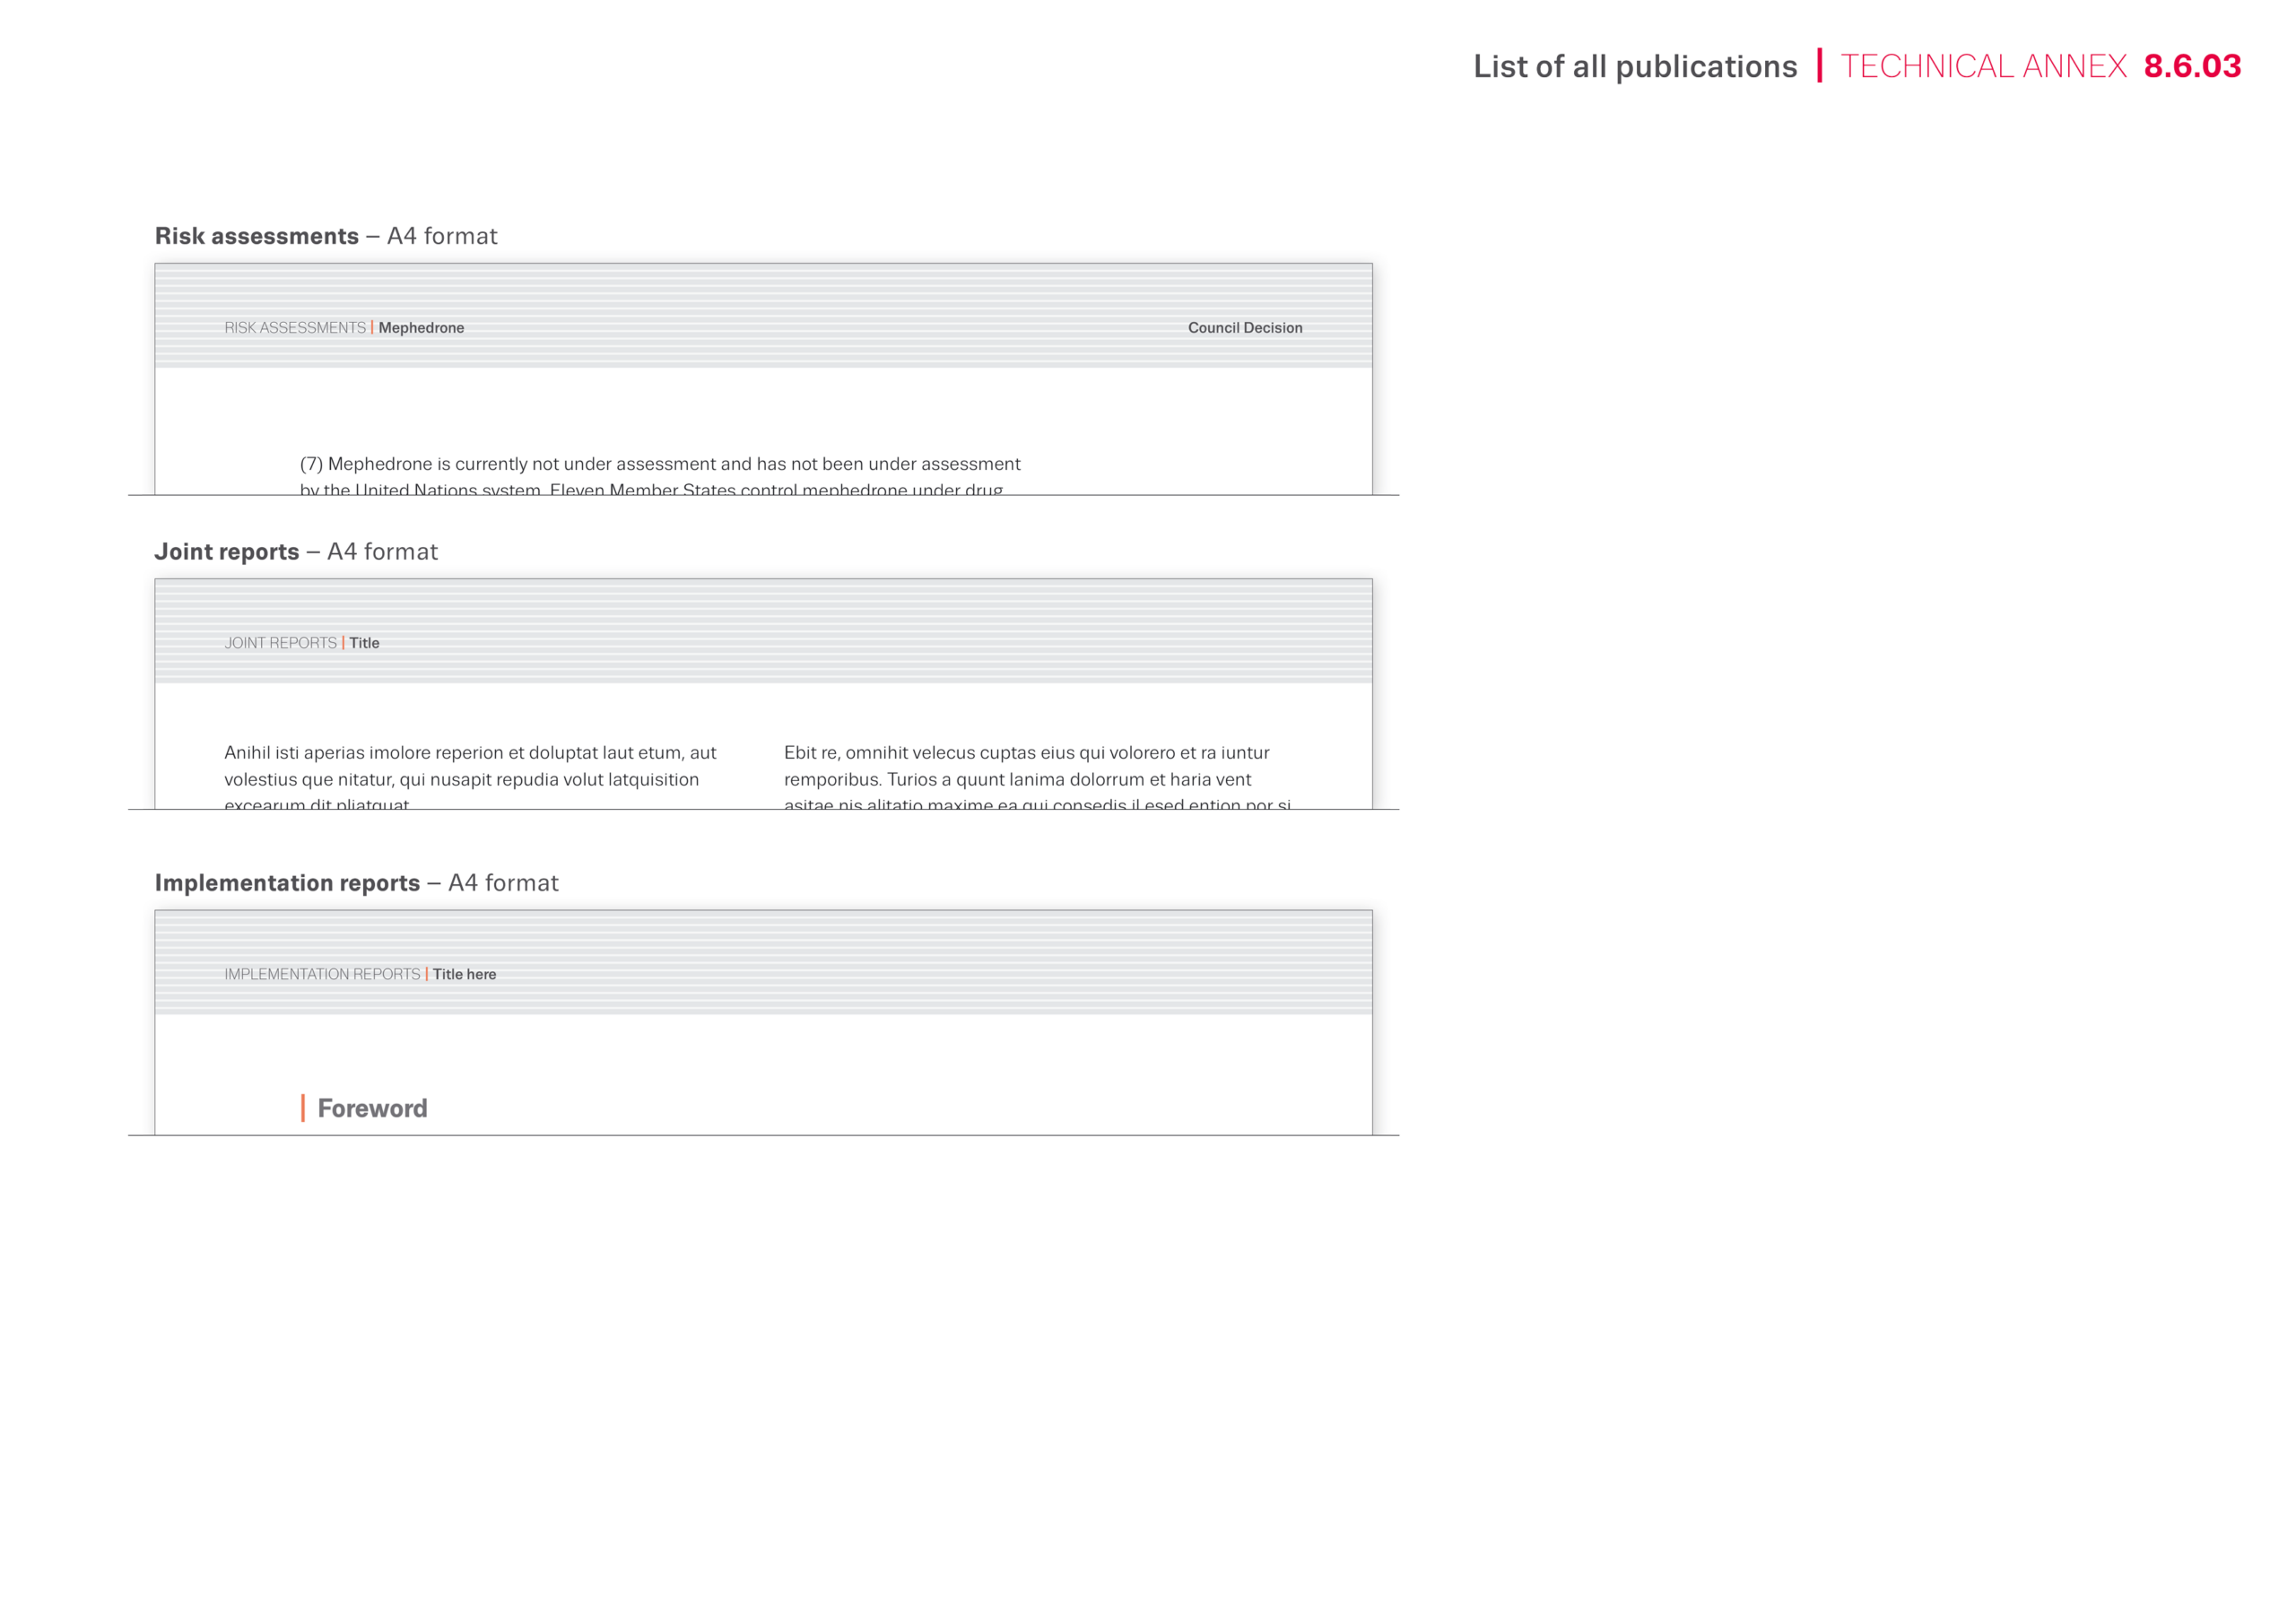Select the "Mephedrone" title text
Screen dimensions: 2296x1624
tap(421, 328)
